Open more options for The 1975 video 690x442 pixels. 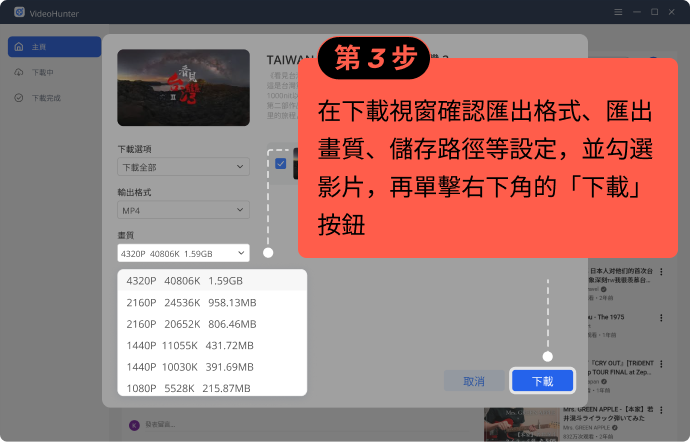[661, 318]
